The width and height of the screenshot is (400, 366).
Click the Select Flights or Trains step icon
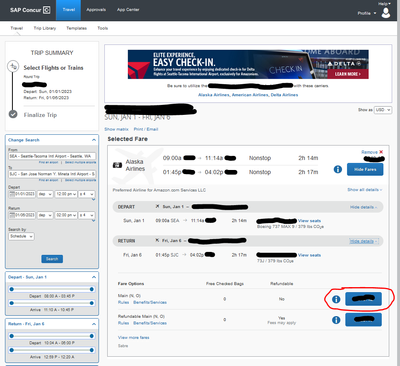click(x=13, y=66)
